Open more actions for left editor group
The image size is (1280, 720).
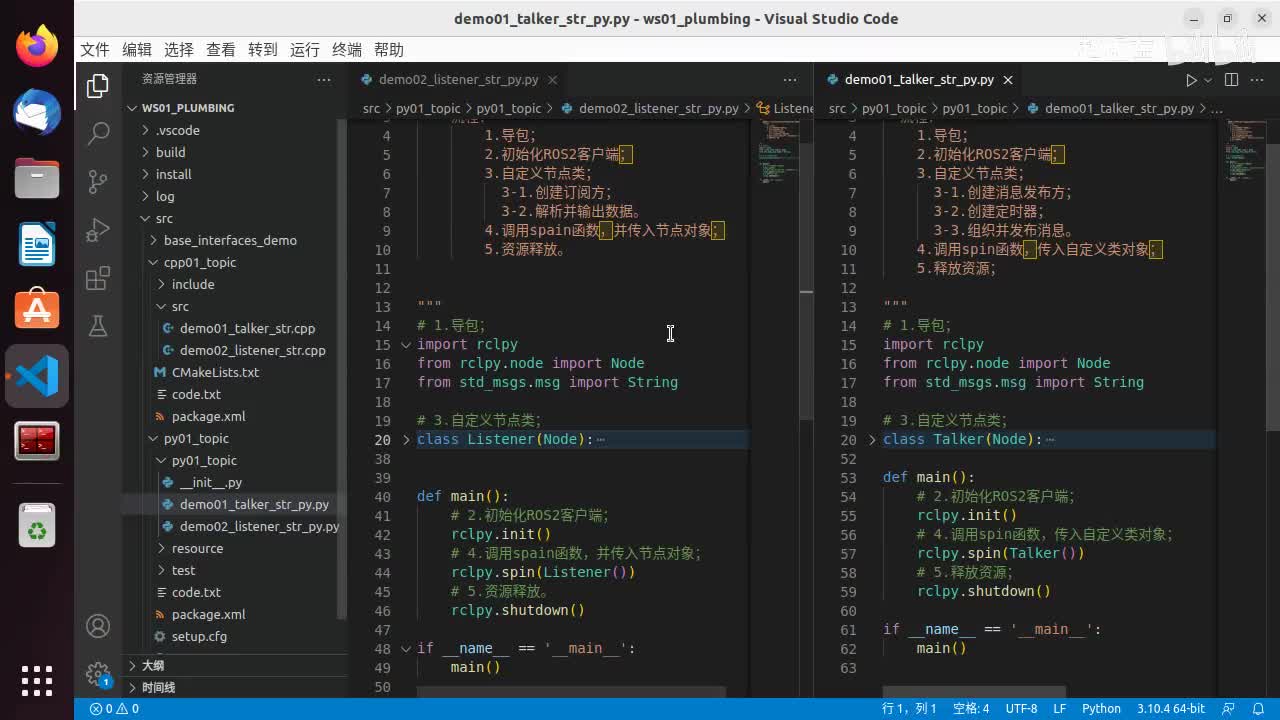point(790,80)
